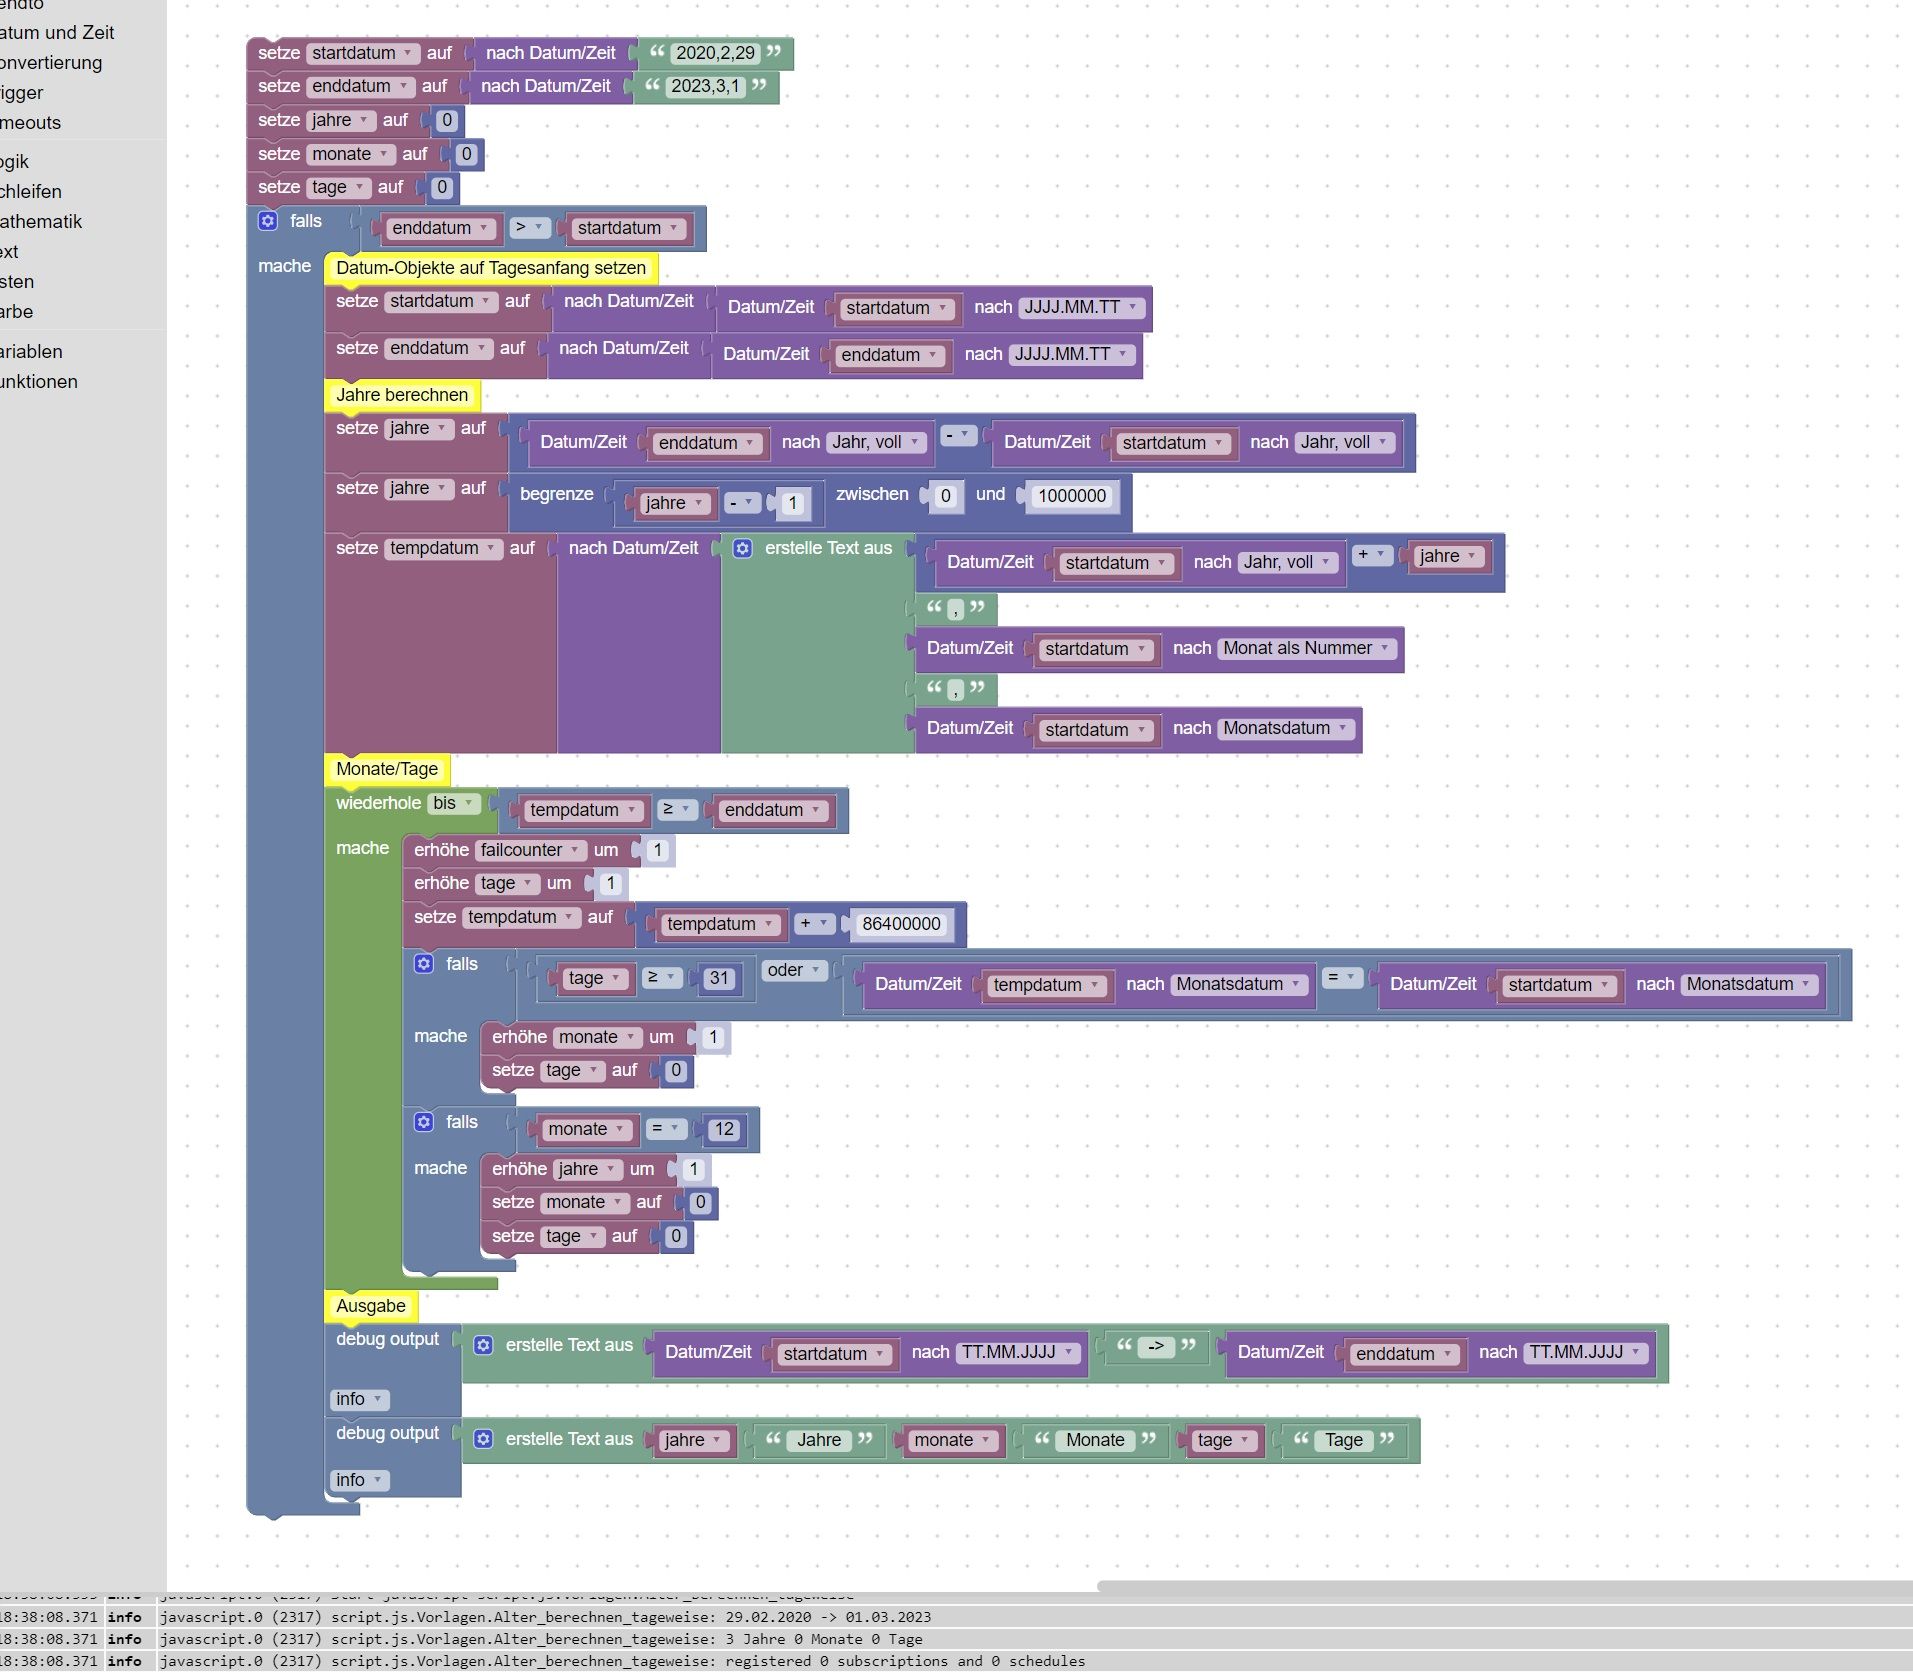Open the 'tempdatum' variable dropdown in 'setze tempdatum auf nach Datum/Zeit'
The image size is (1913, 1672).
click(443, 548)
